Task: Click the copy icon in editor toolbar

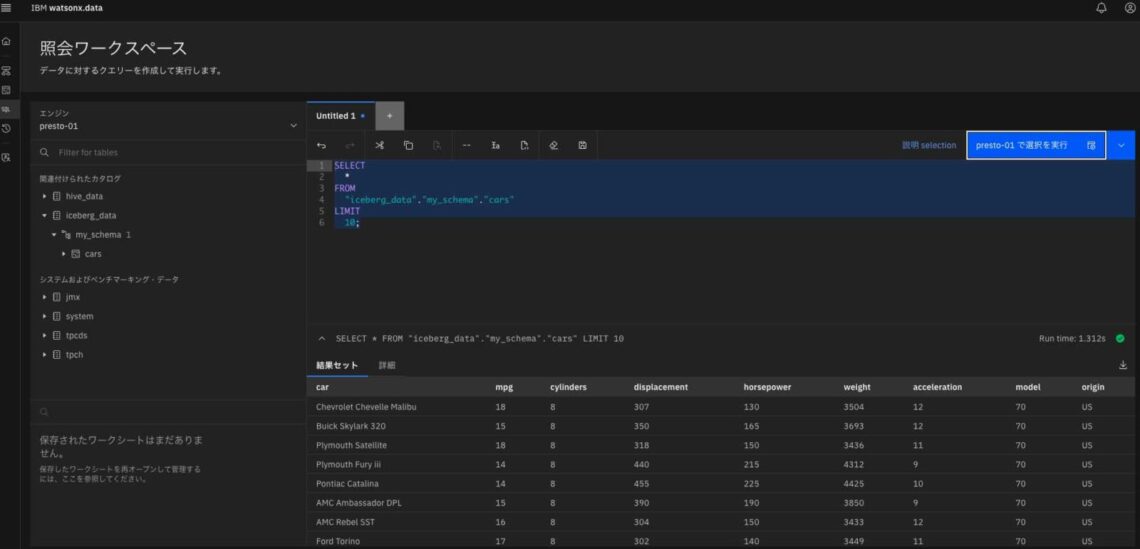Action: [408, 145]
